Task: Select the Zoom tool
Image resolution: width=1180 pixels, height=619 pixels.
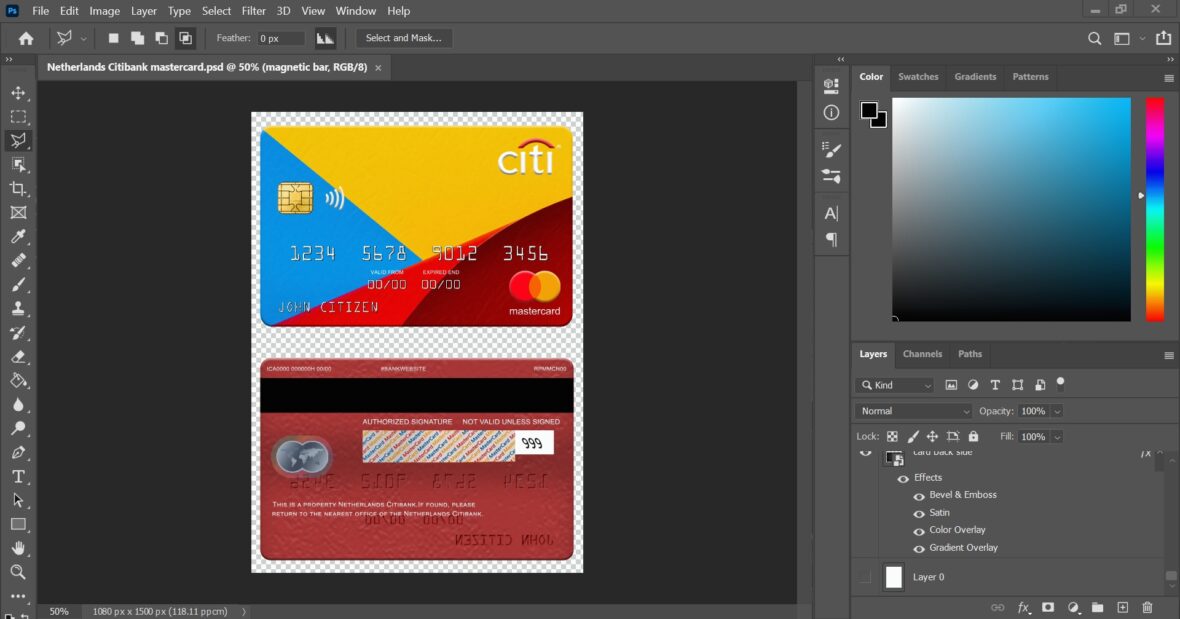Action: [x=18, y=572]
